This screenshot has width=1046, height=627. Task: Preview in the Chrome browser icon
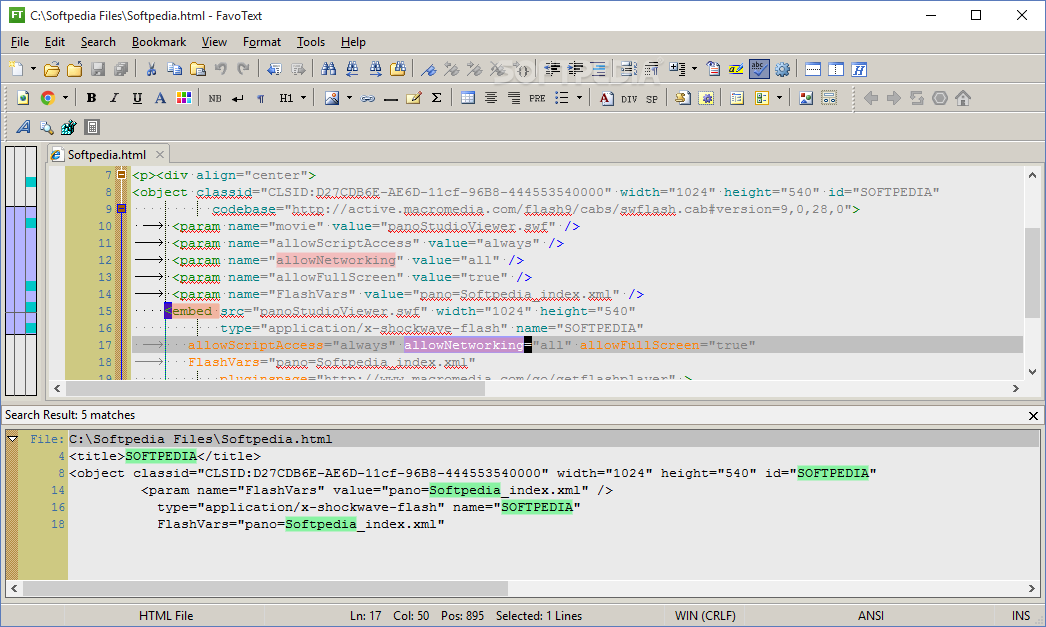(47, 98)
